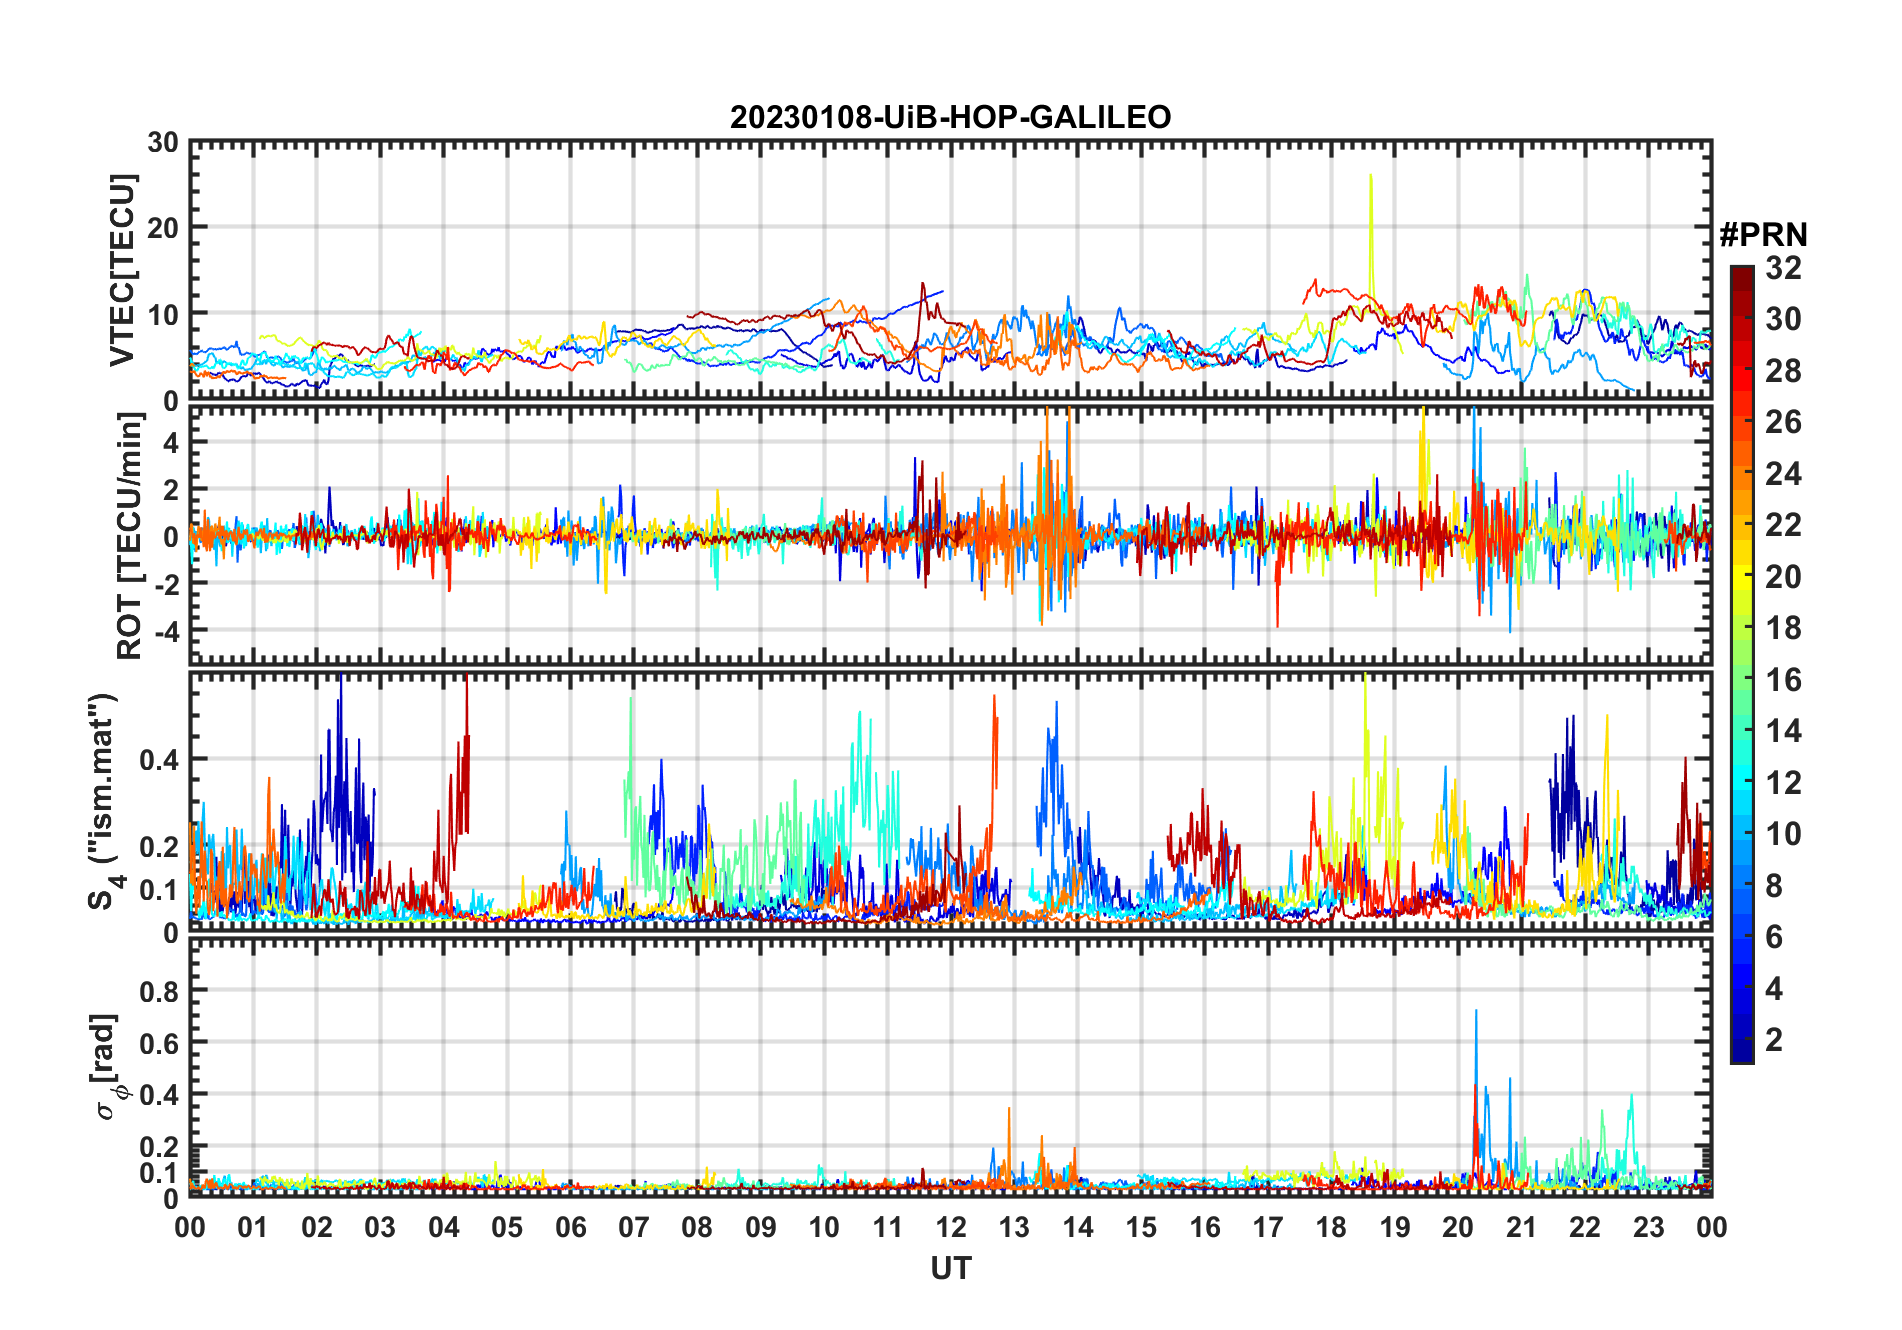
Task: Click the VTEC y-axis tick label 30
Action: 163,143
